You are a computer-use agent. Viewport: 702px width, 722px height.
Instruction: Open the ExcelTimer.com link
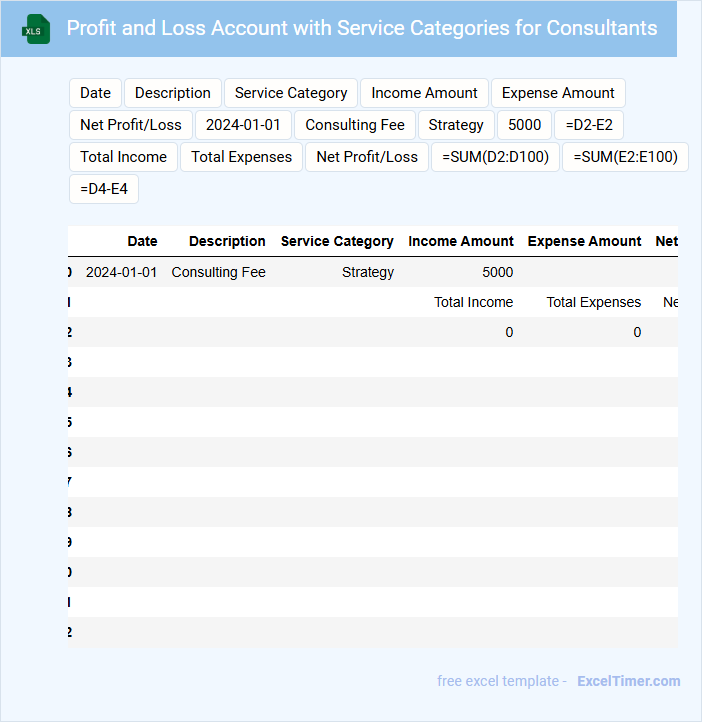628,681
